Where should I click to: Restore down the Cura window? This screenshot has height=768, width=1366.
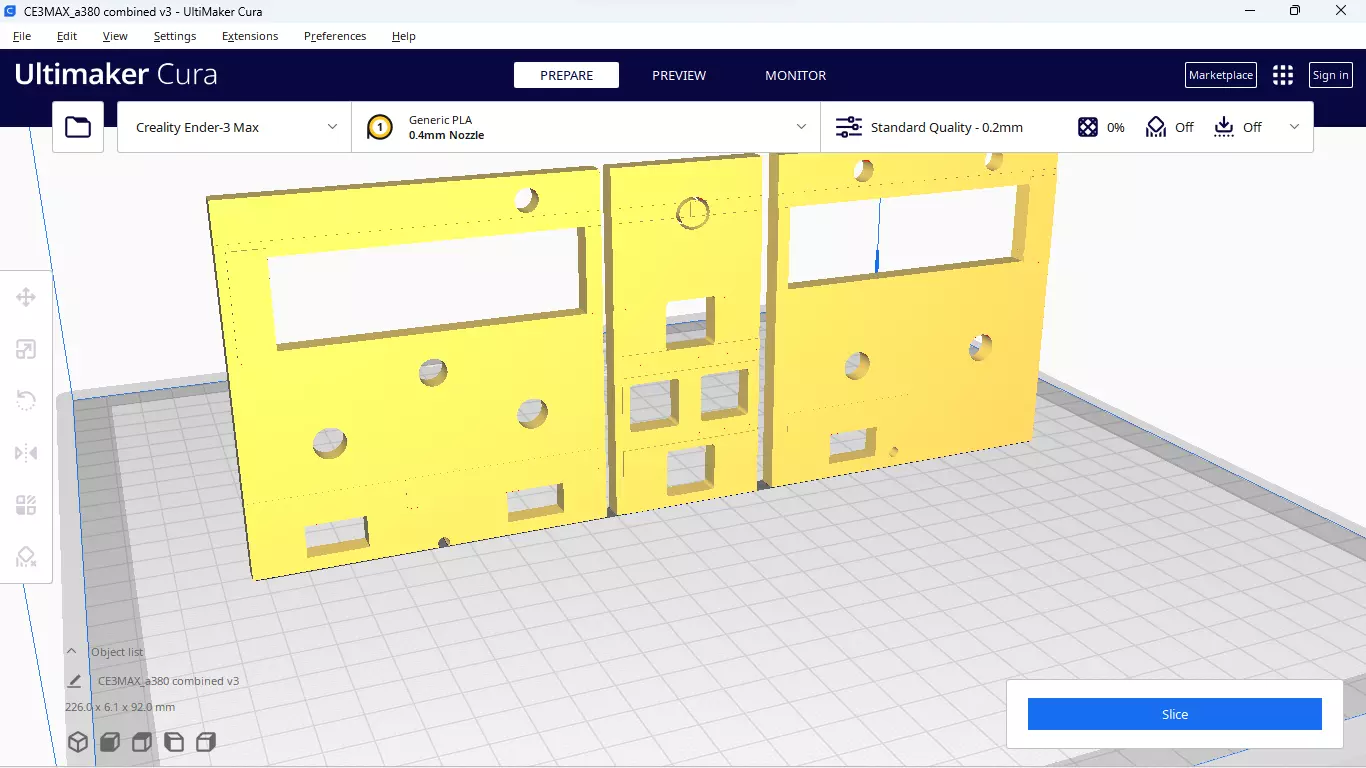pos(1295,10)
